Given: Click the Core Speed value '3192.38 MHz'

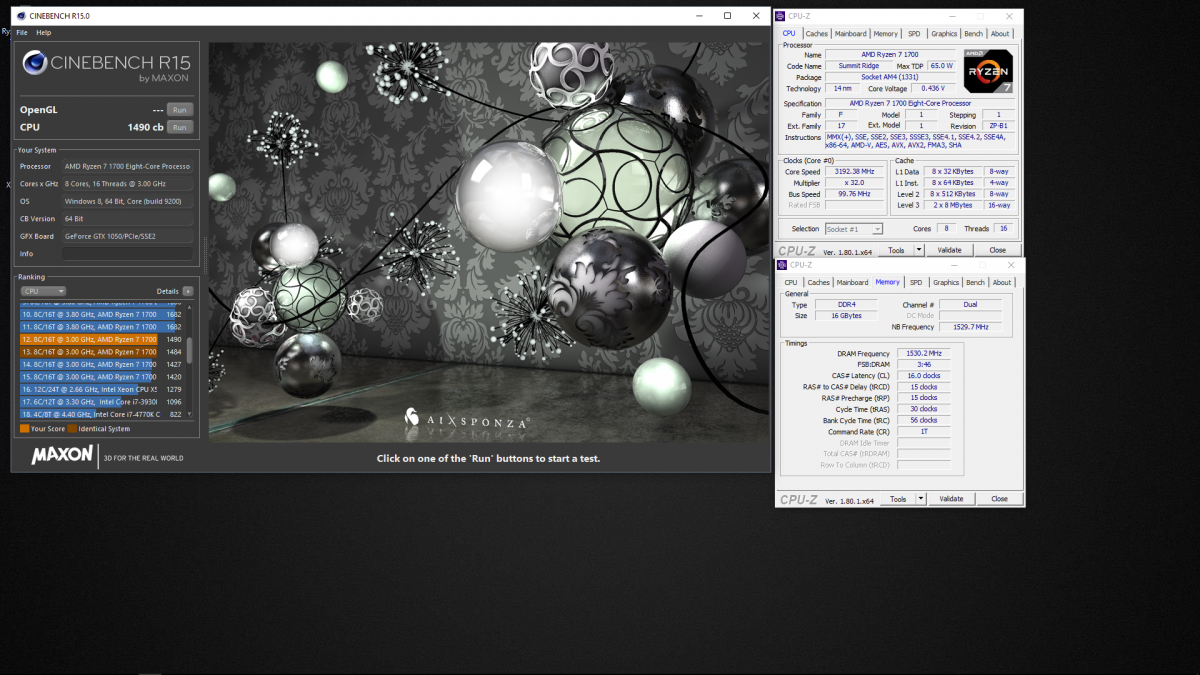Looking at the screenshot, I should [853, 172].
